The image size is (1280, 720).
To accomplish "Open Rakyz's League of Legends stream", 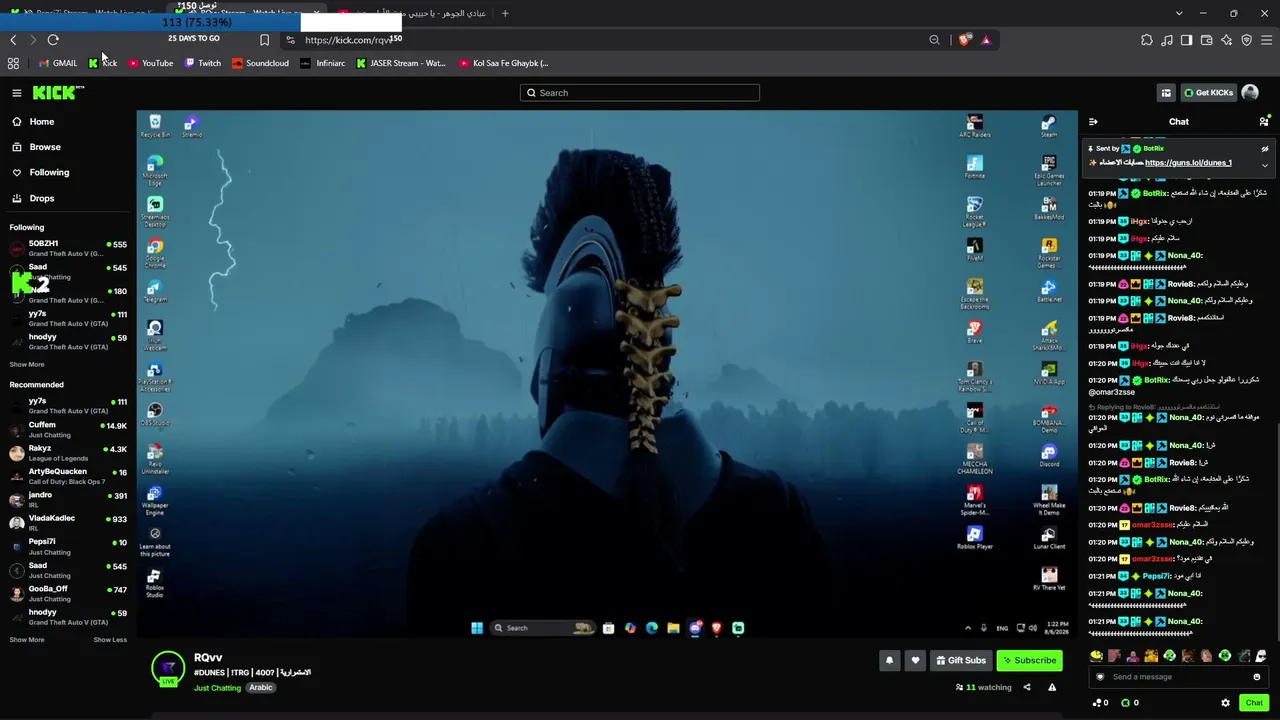I will click(x=68, y=453).
